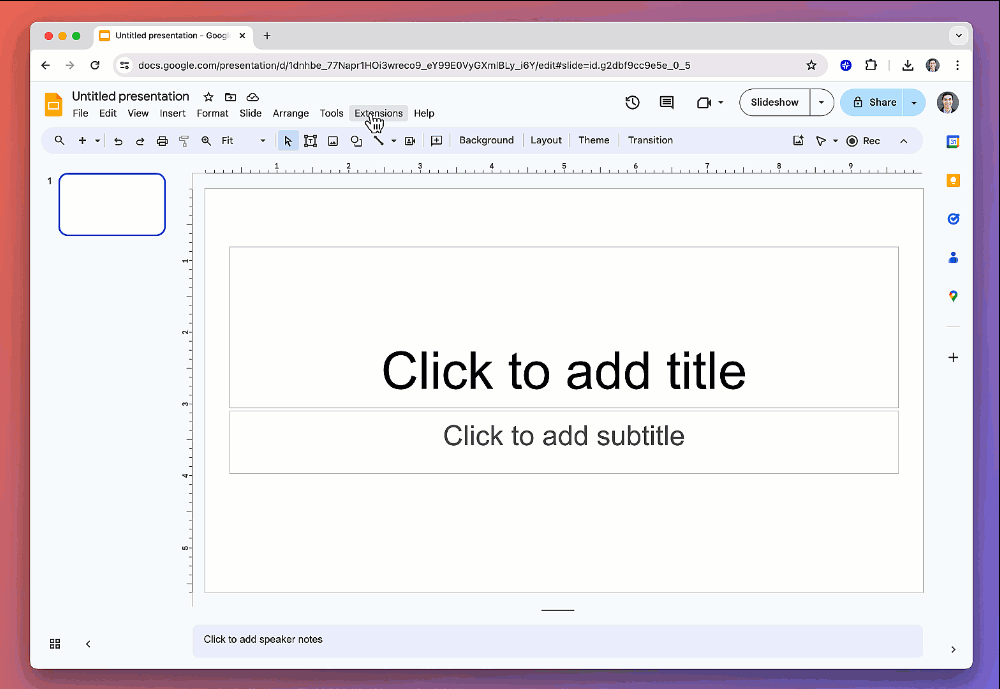Open the Google Slides home icon
Image resolution: width=1000 pixels, height=689 pixels.
54,105
